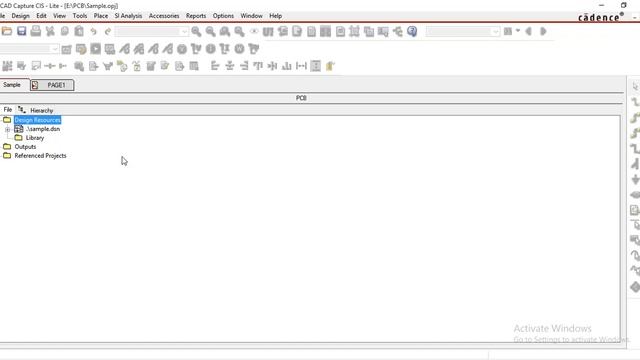Run Design Rules Check icon
Image resolution: width=640 pixels, height=360 pixels.
click(x=297, y=31)
